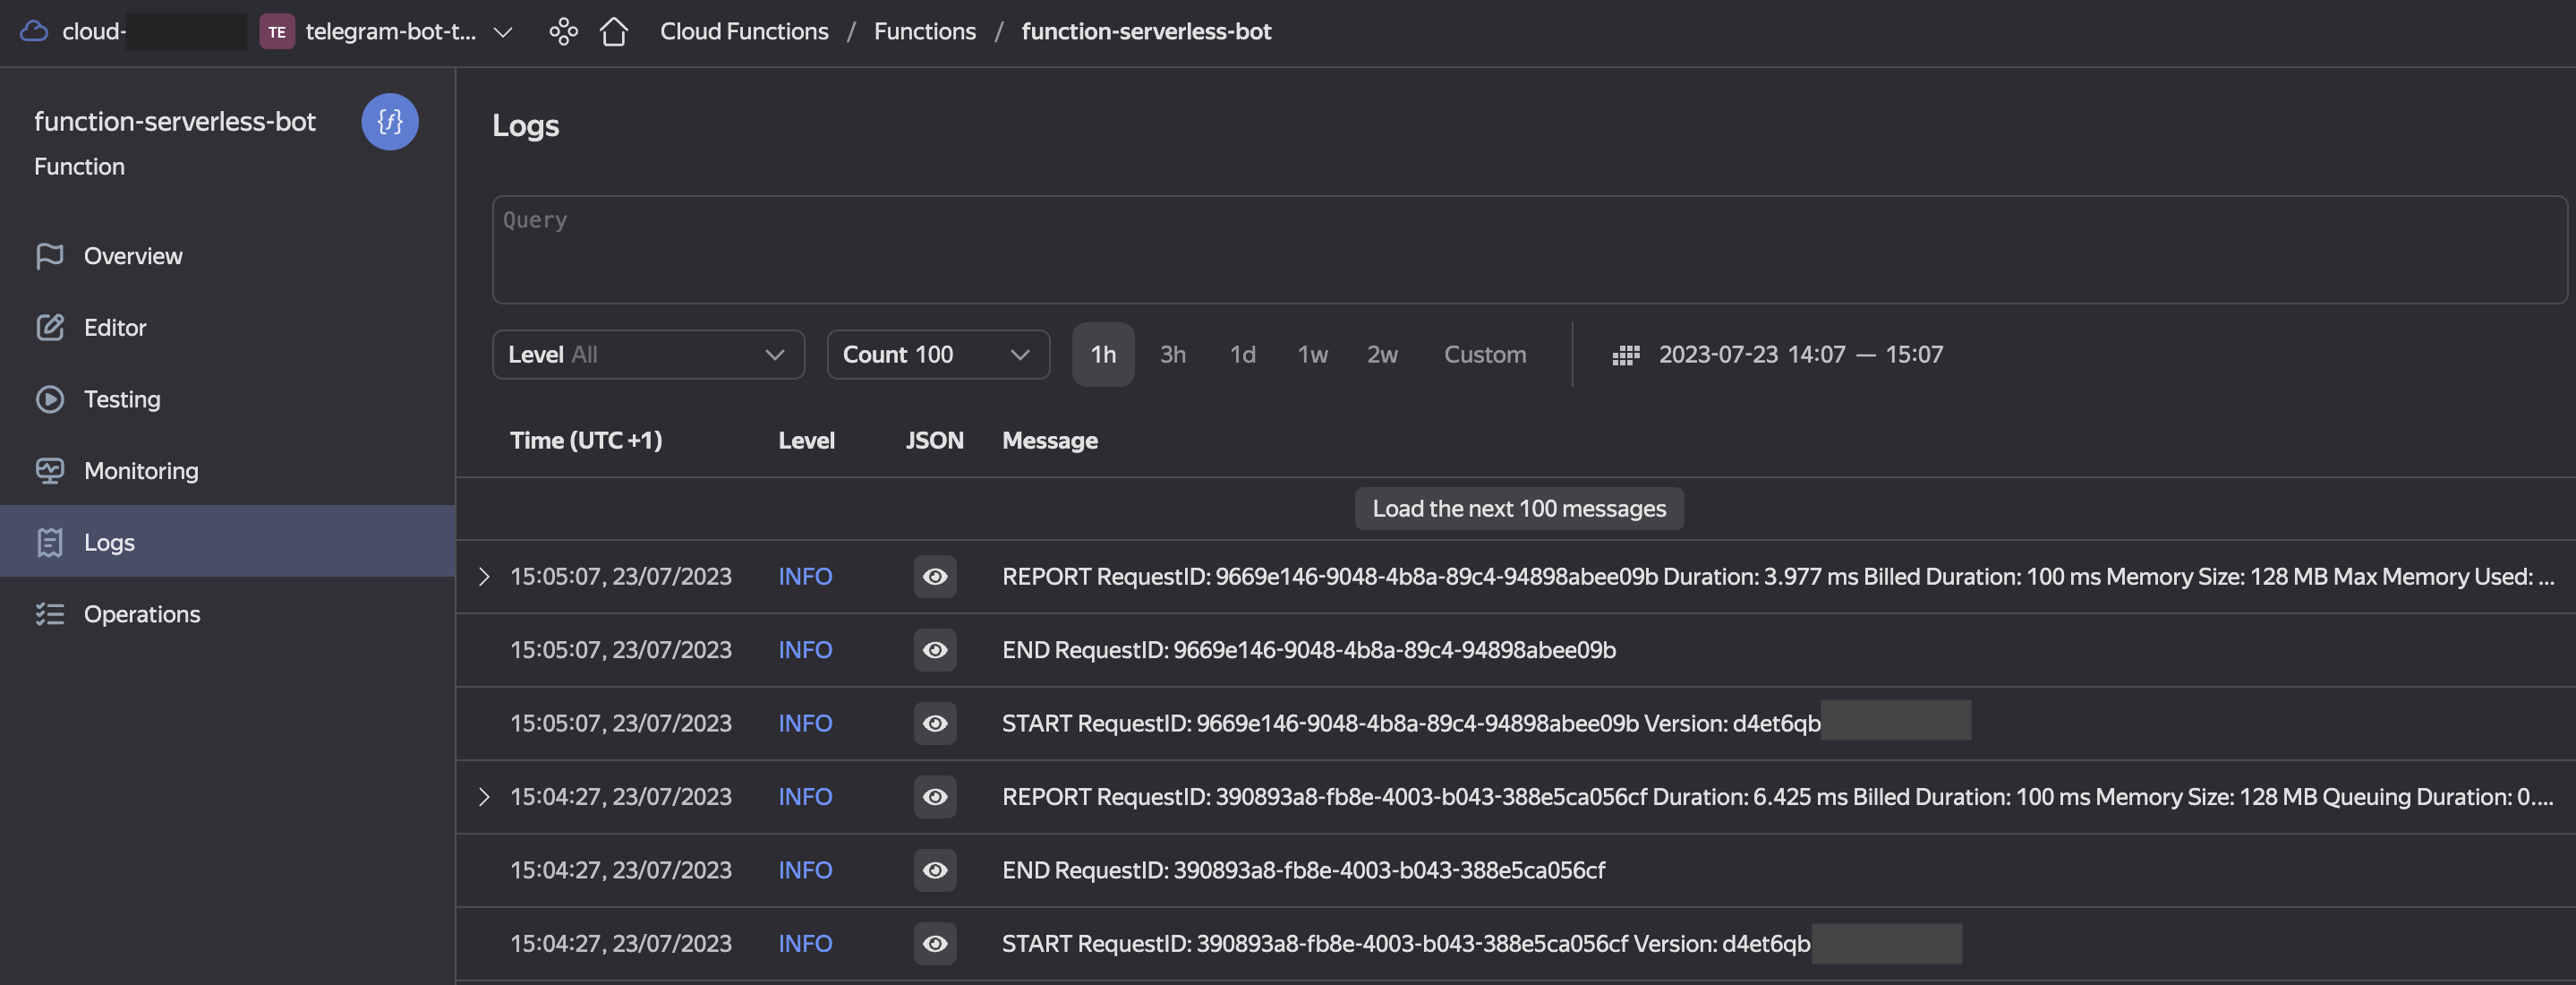Click the round function badge icon

[389, 122]
